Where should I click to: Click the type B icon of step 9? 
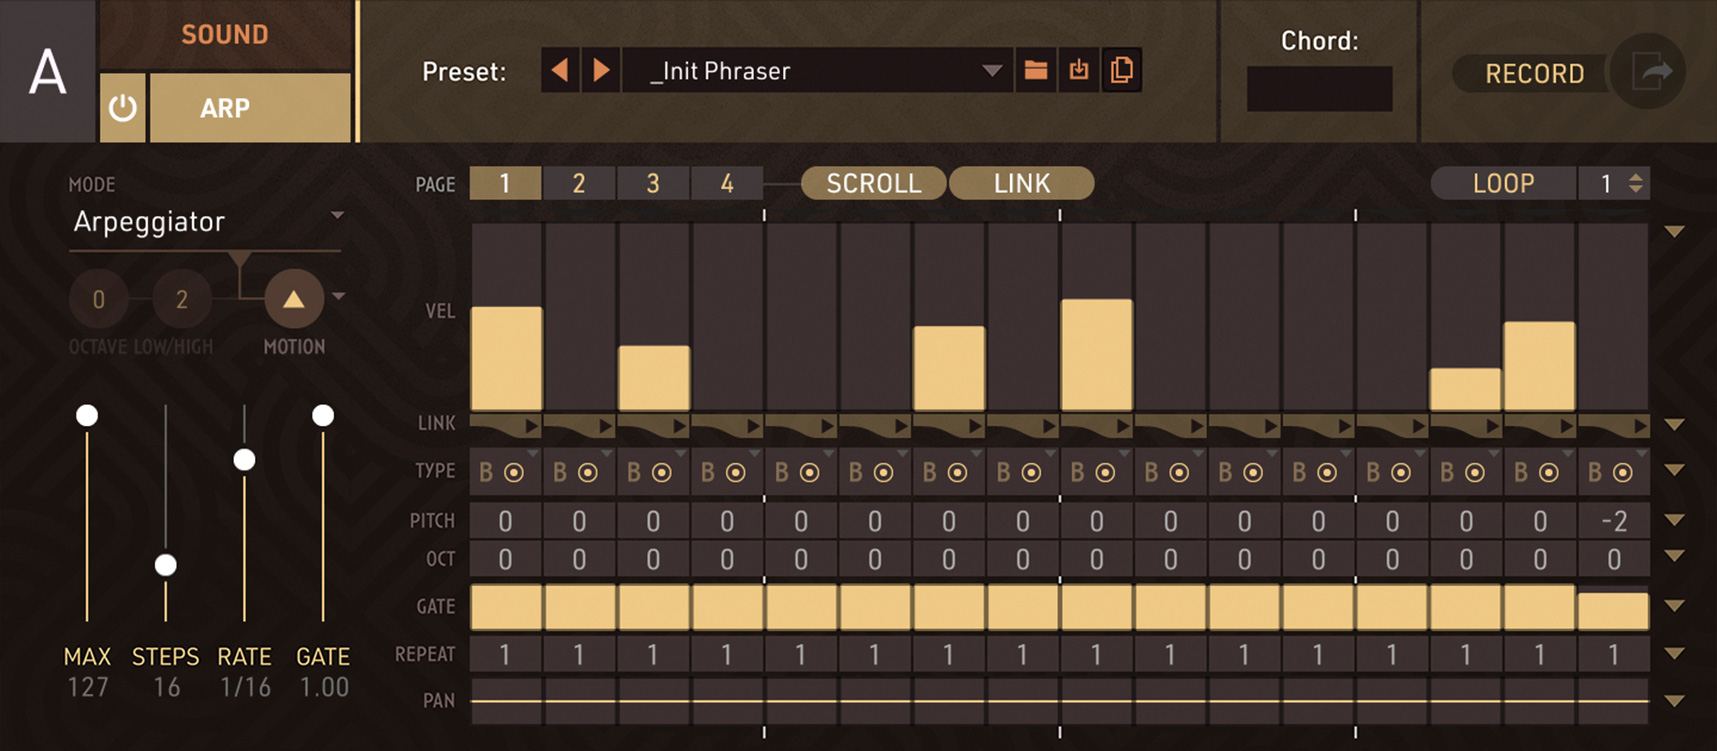(x=1077, y=473)
